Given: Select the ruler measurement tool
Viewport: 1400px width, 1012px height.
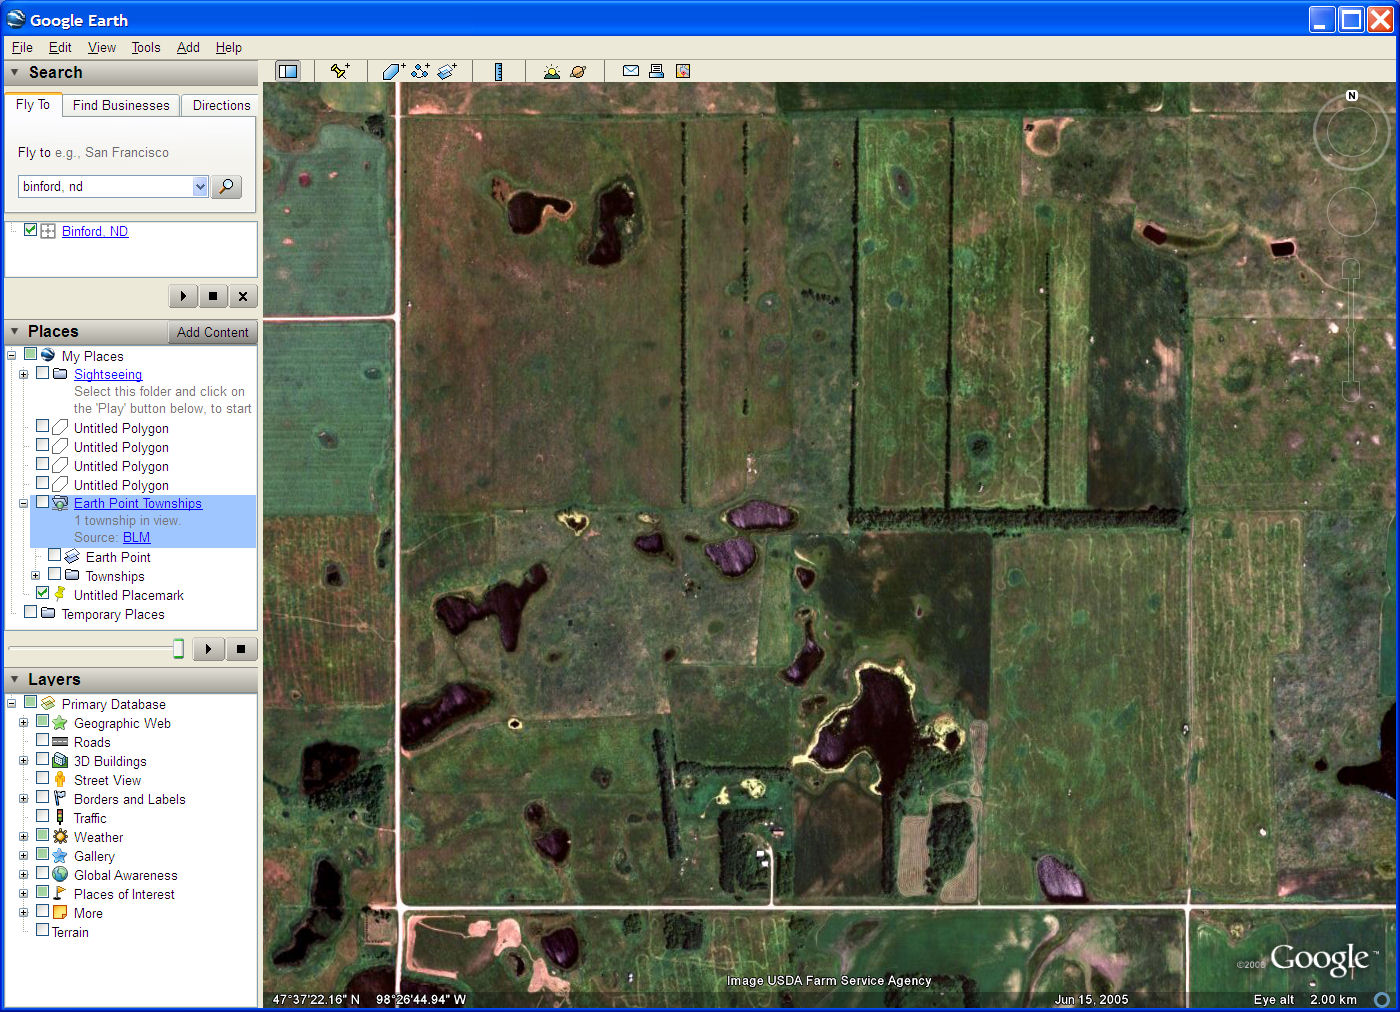Looking at the screenshot, I should (x=498, y=71).
